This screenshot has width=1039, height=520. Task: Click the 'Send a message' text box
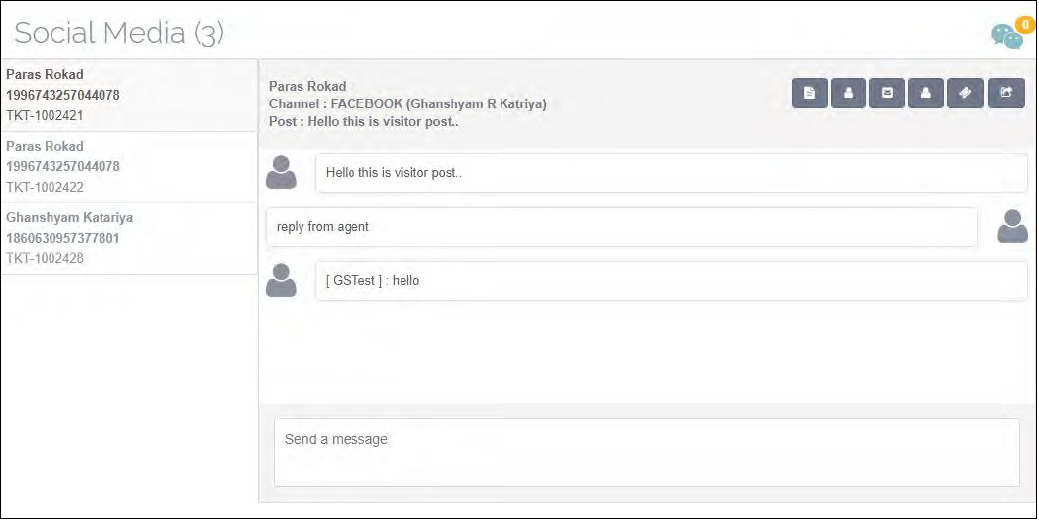click(x=646, y=452)
